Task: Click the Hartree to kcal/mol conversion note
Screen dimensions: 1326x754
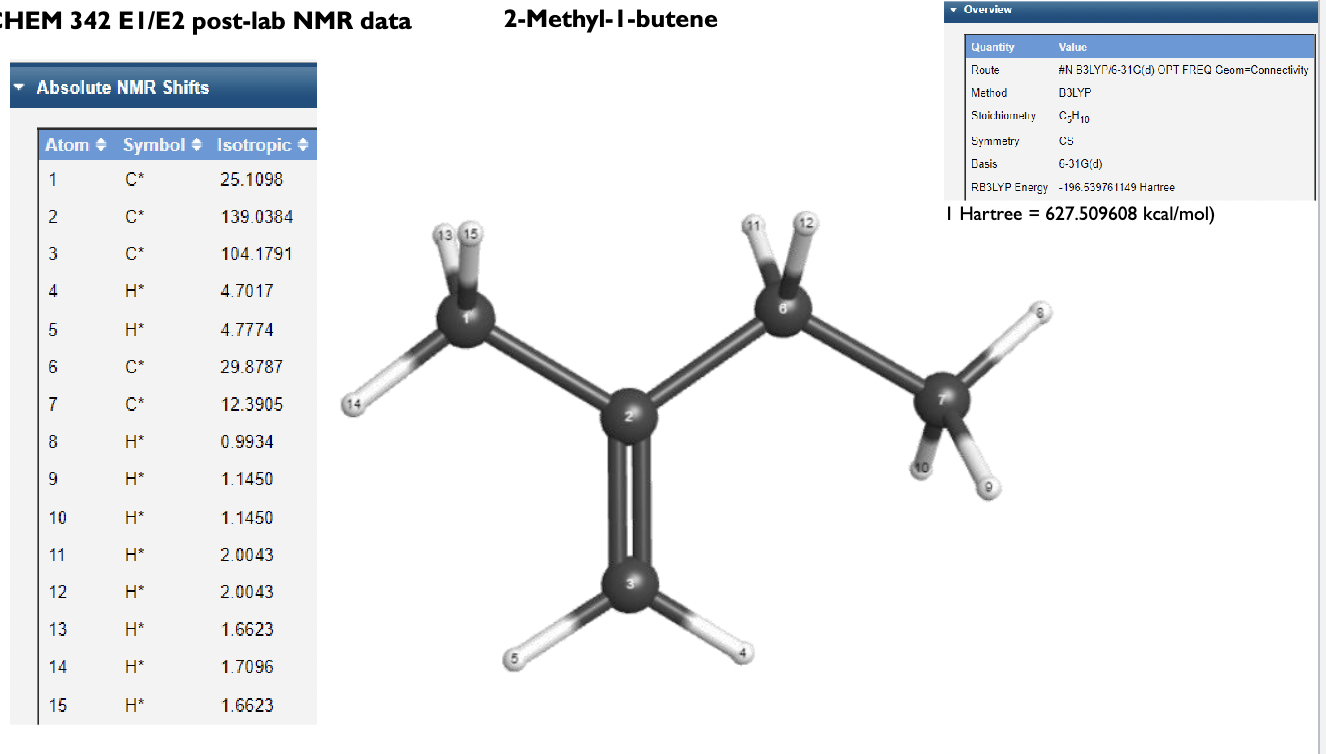Action: click(1080, 214)
